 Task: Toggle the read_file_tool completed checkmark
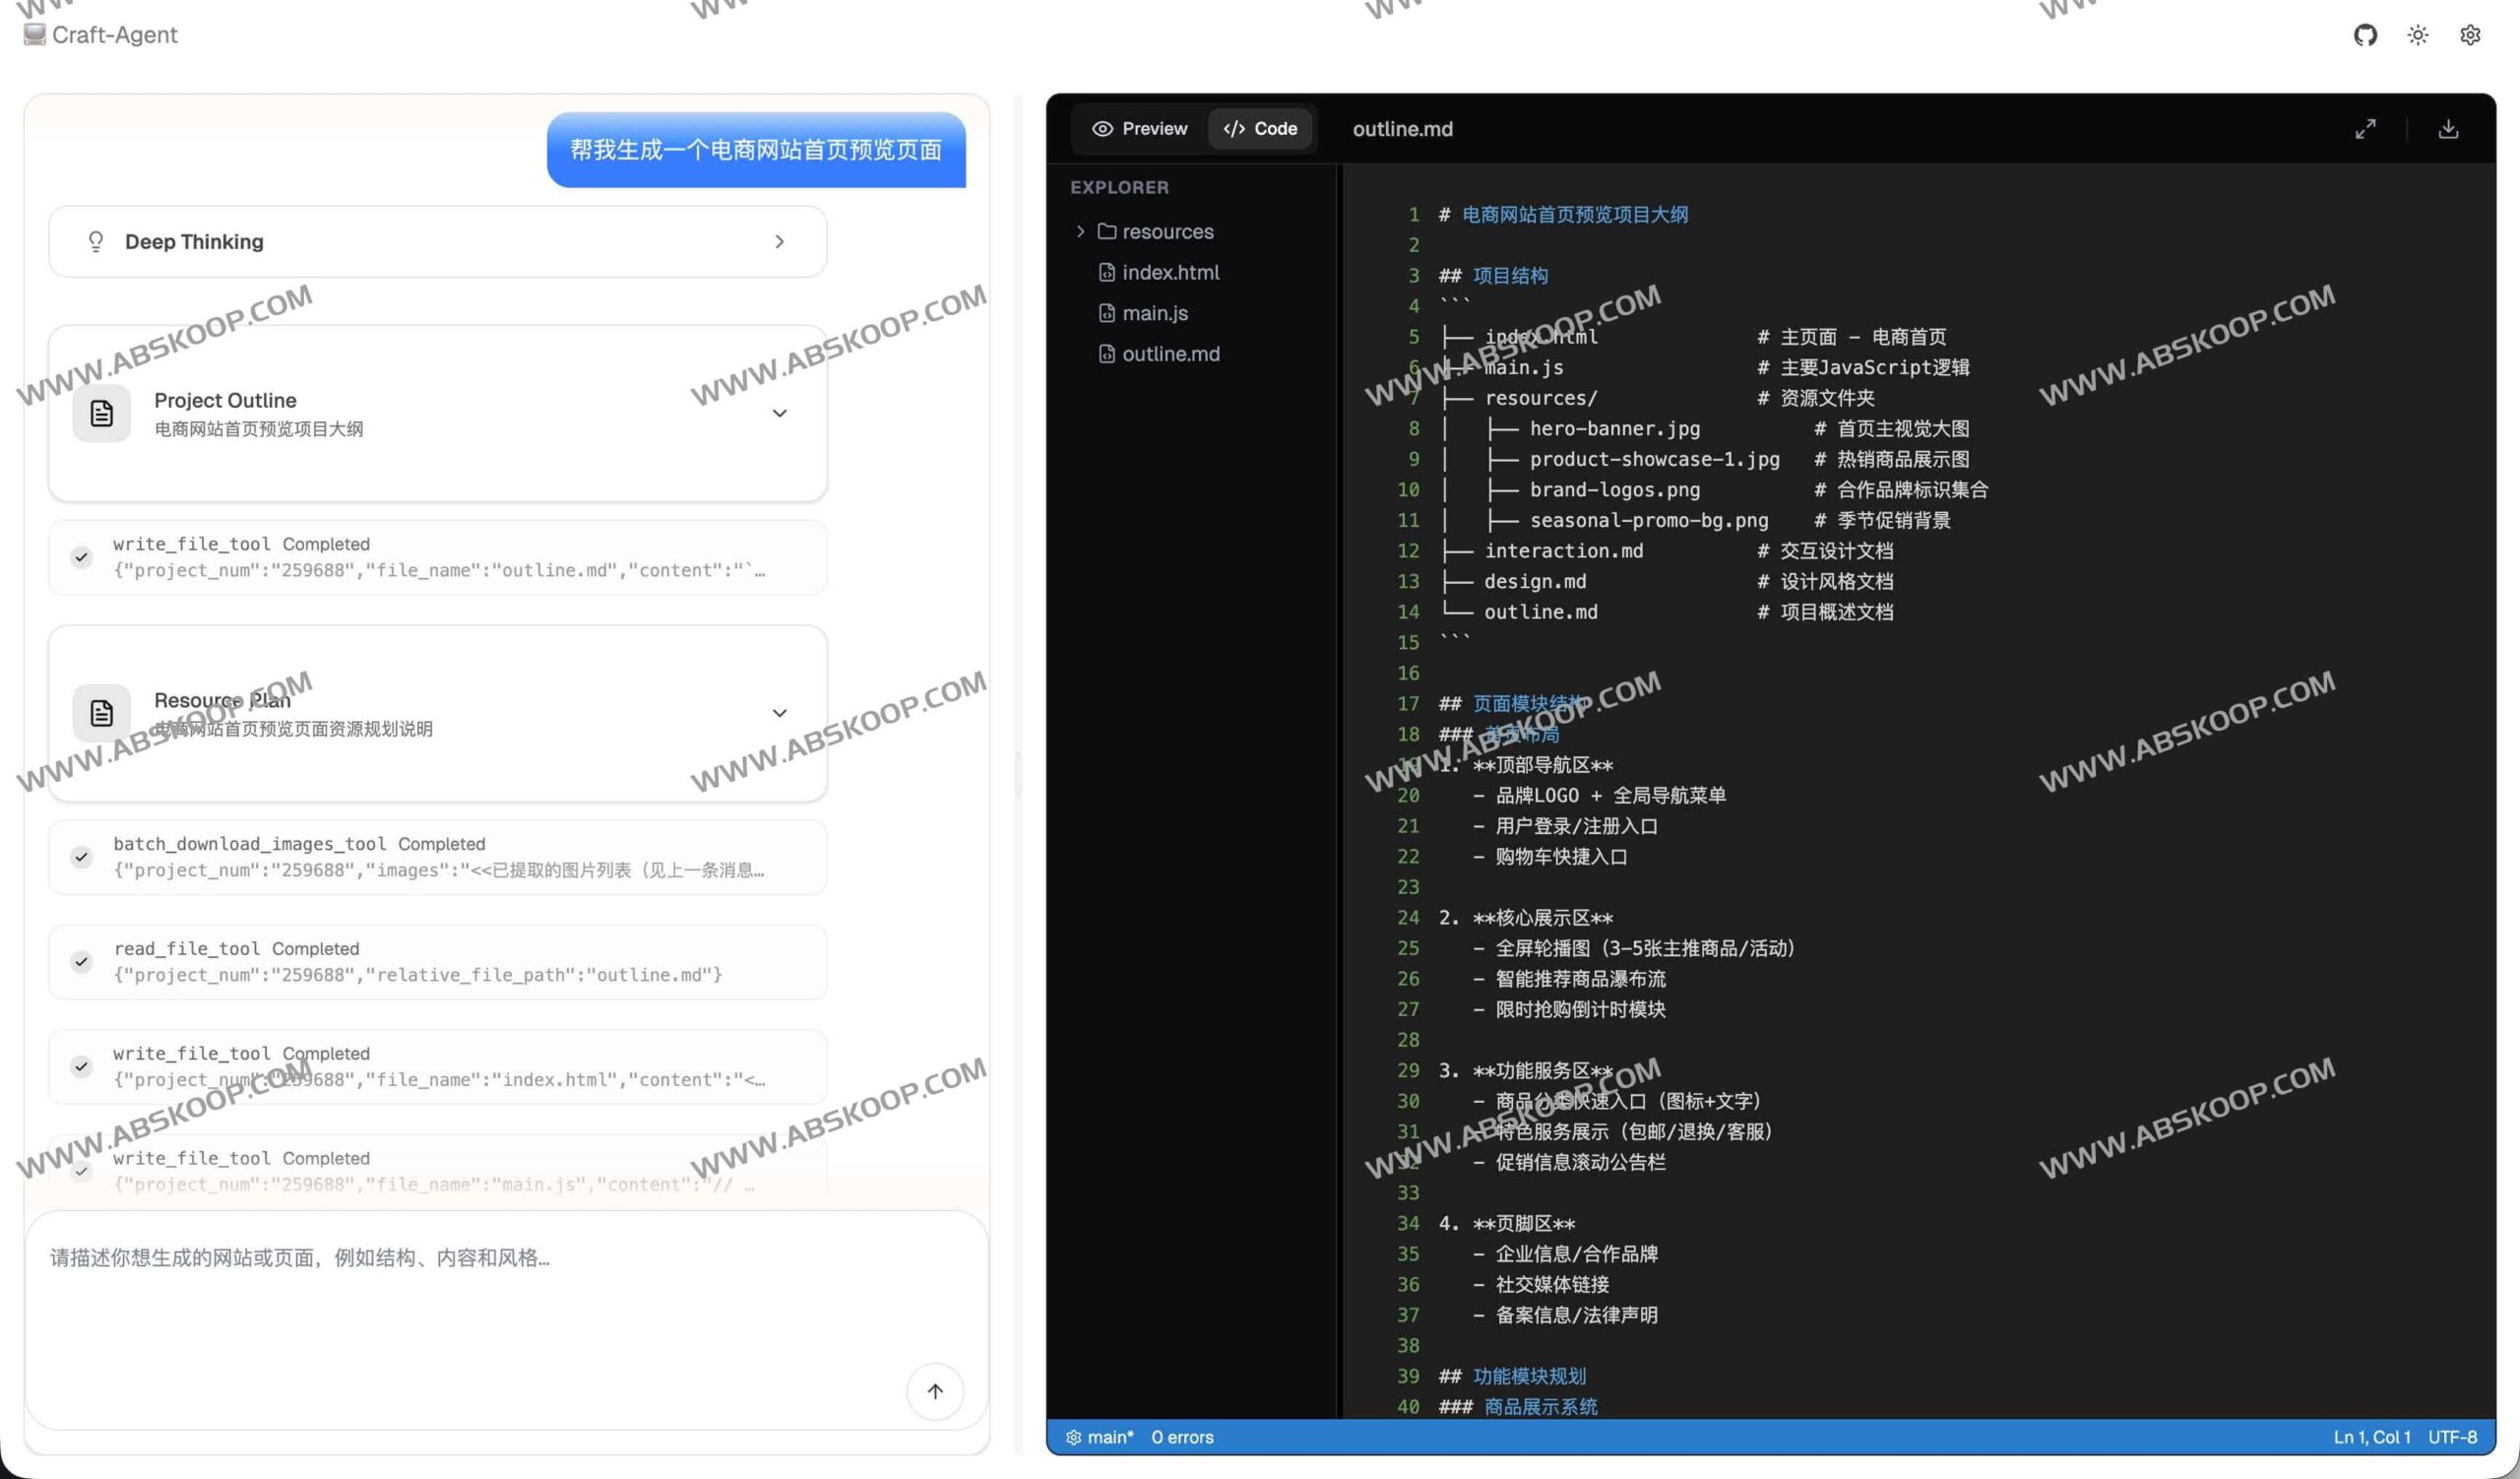pos(82,961)
